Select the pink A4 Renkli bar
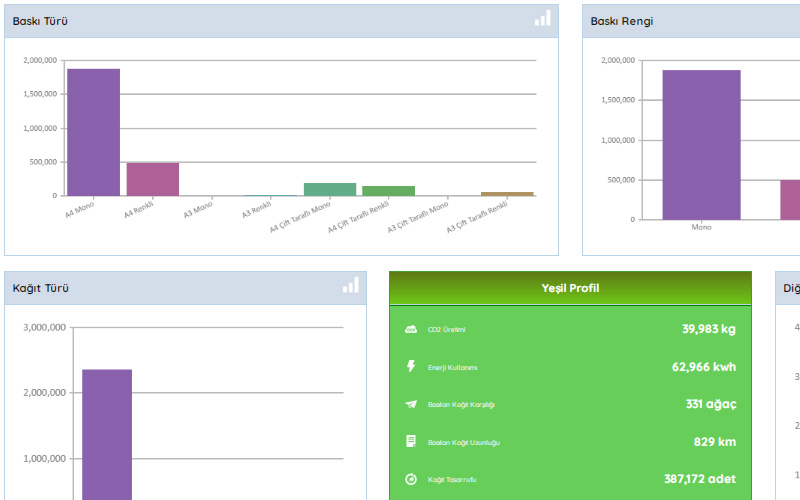Screen dimensions: 800x500 tap(152, 179)
